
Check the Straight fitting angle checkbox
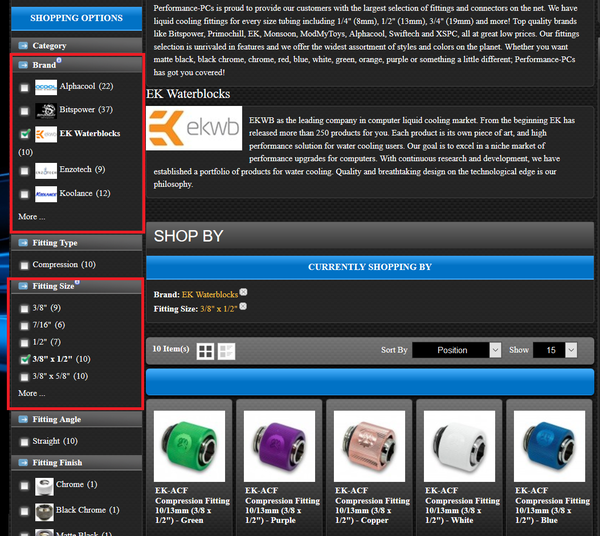point(24,442)
